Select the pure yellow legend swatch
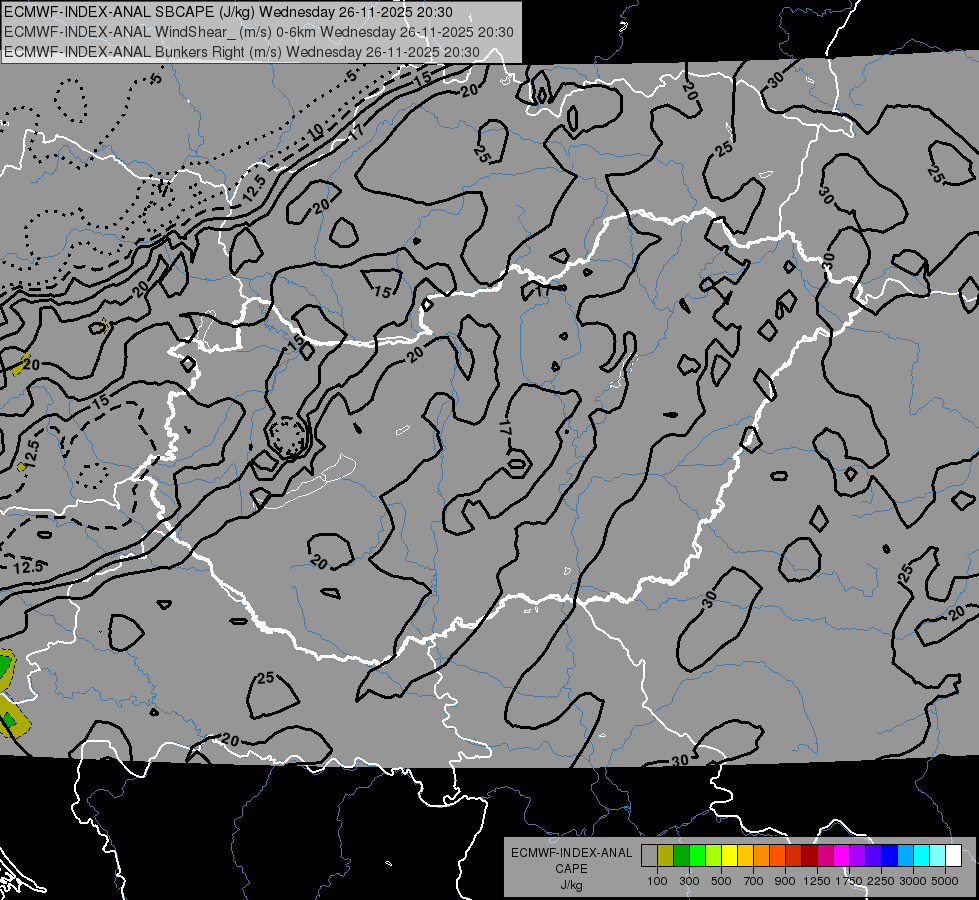The height and width of the screenshot is (900, 979). click(x=729, y=855)
